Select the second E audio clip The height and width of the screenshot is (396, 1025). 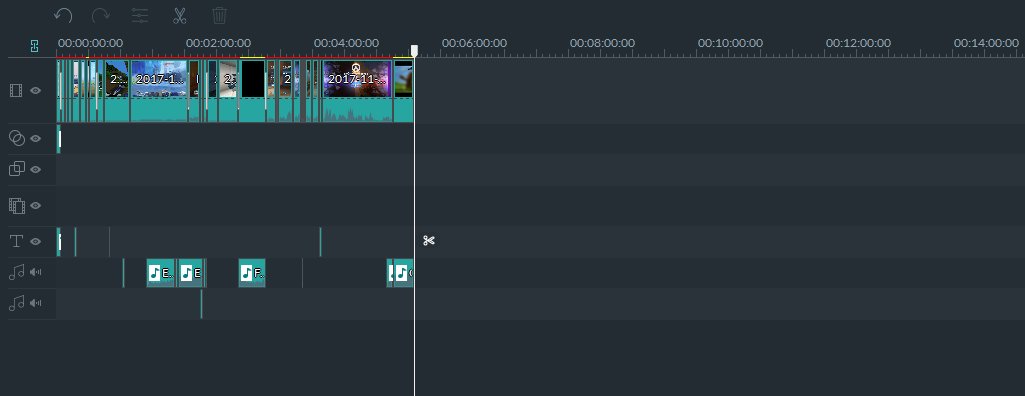pos(191,272)
